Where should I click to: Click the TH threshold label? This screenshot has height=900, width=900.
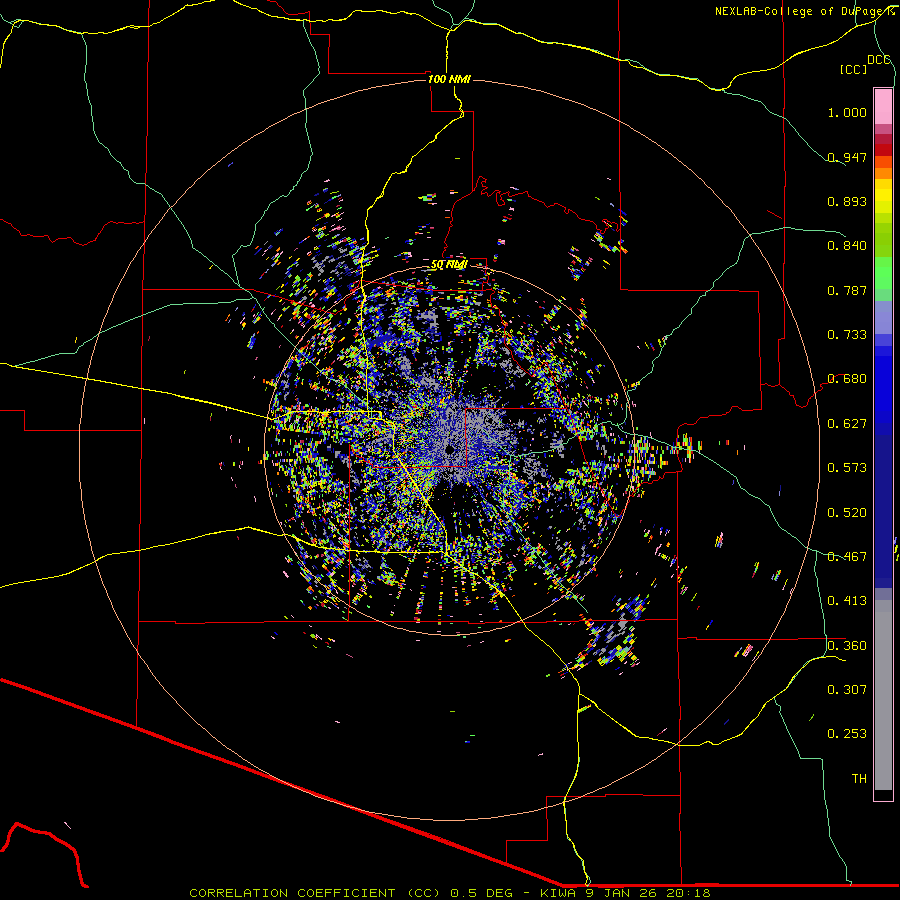tap(859, 779)
